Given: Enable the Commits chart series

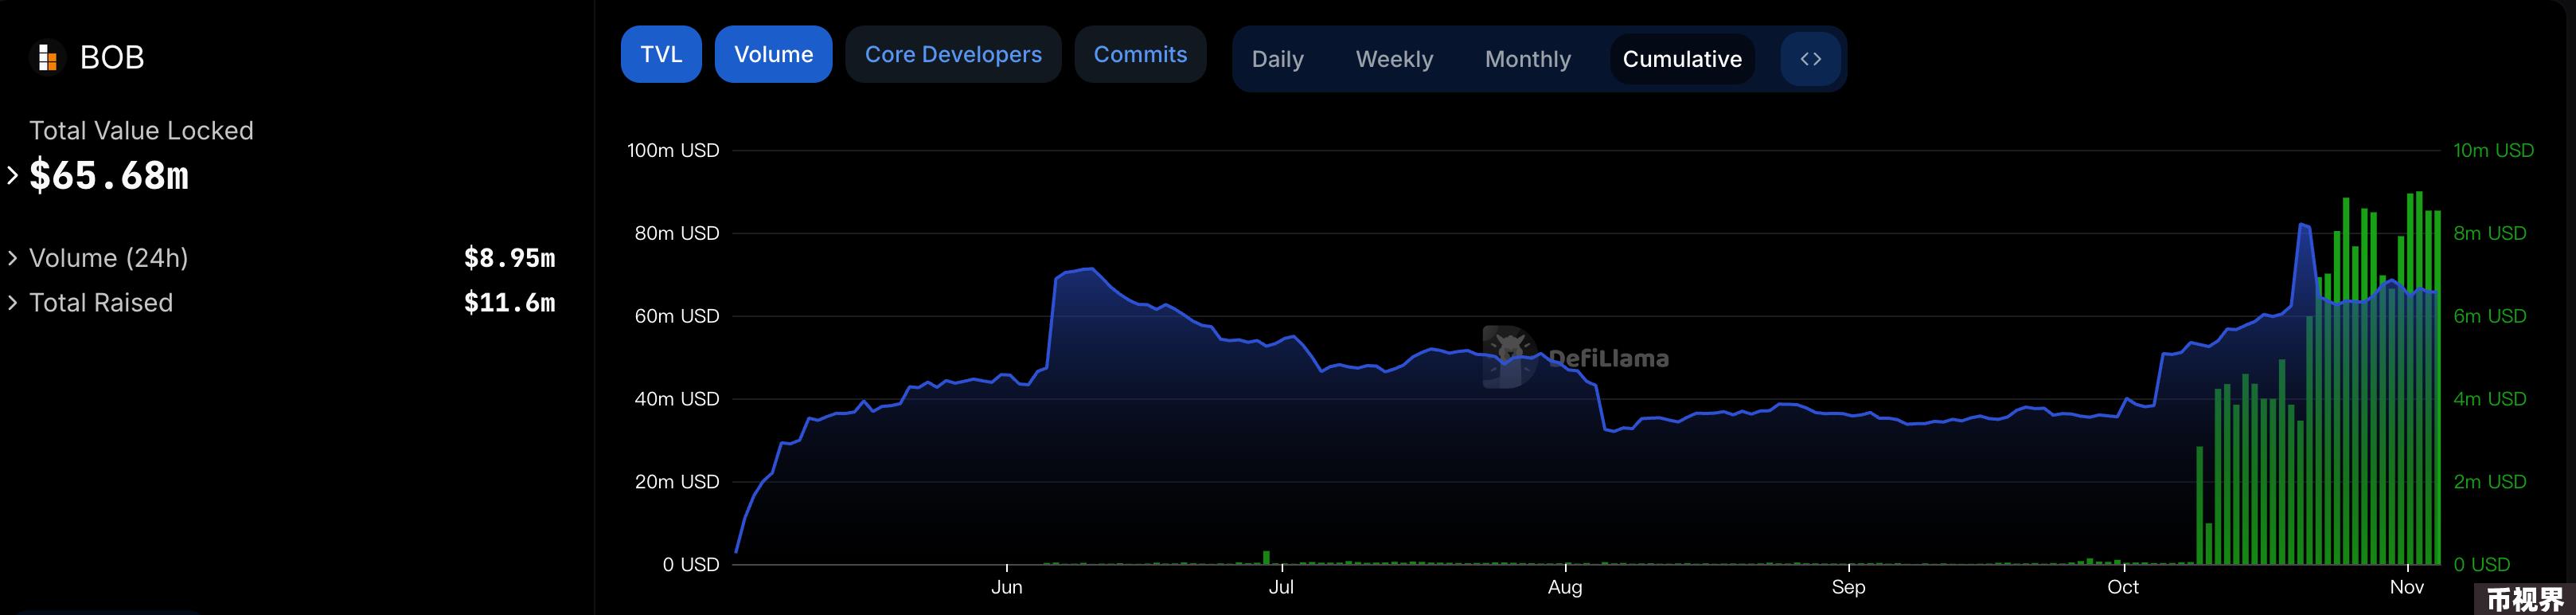Looking at the screenshot, I should click(1140, 54).
